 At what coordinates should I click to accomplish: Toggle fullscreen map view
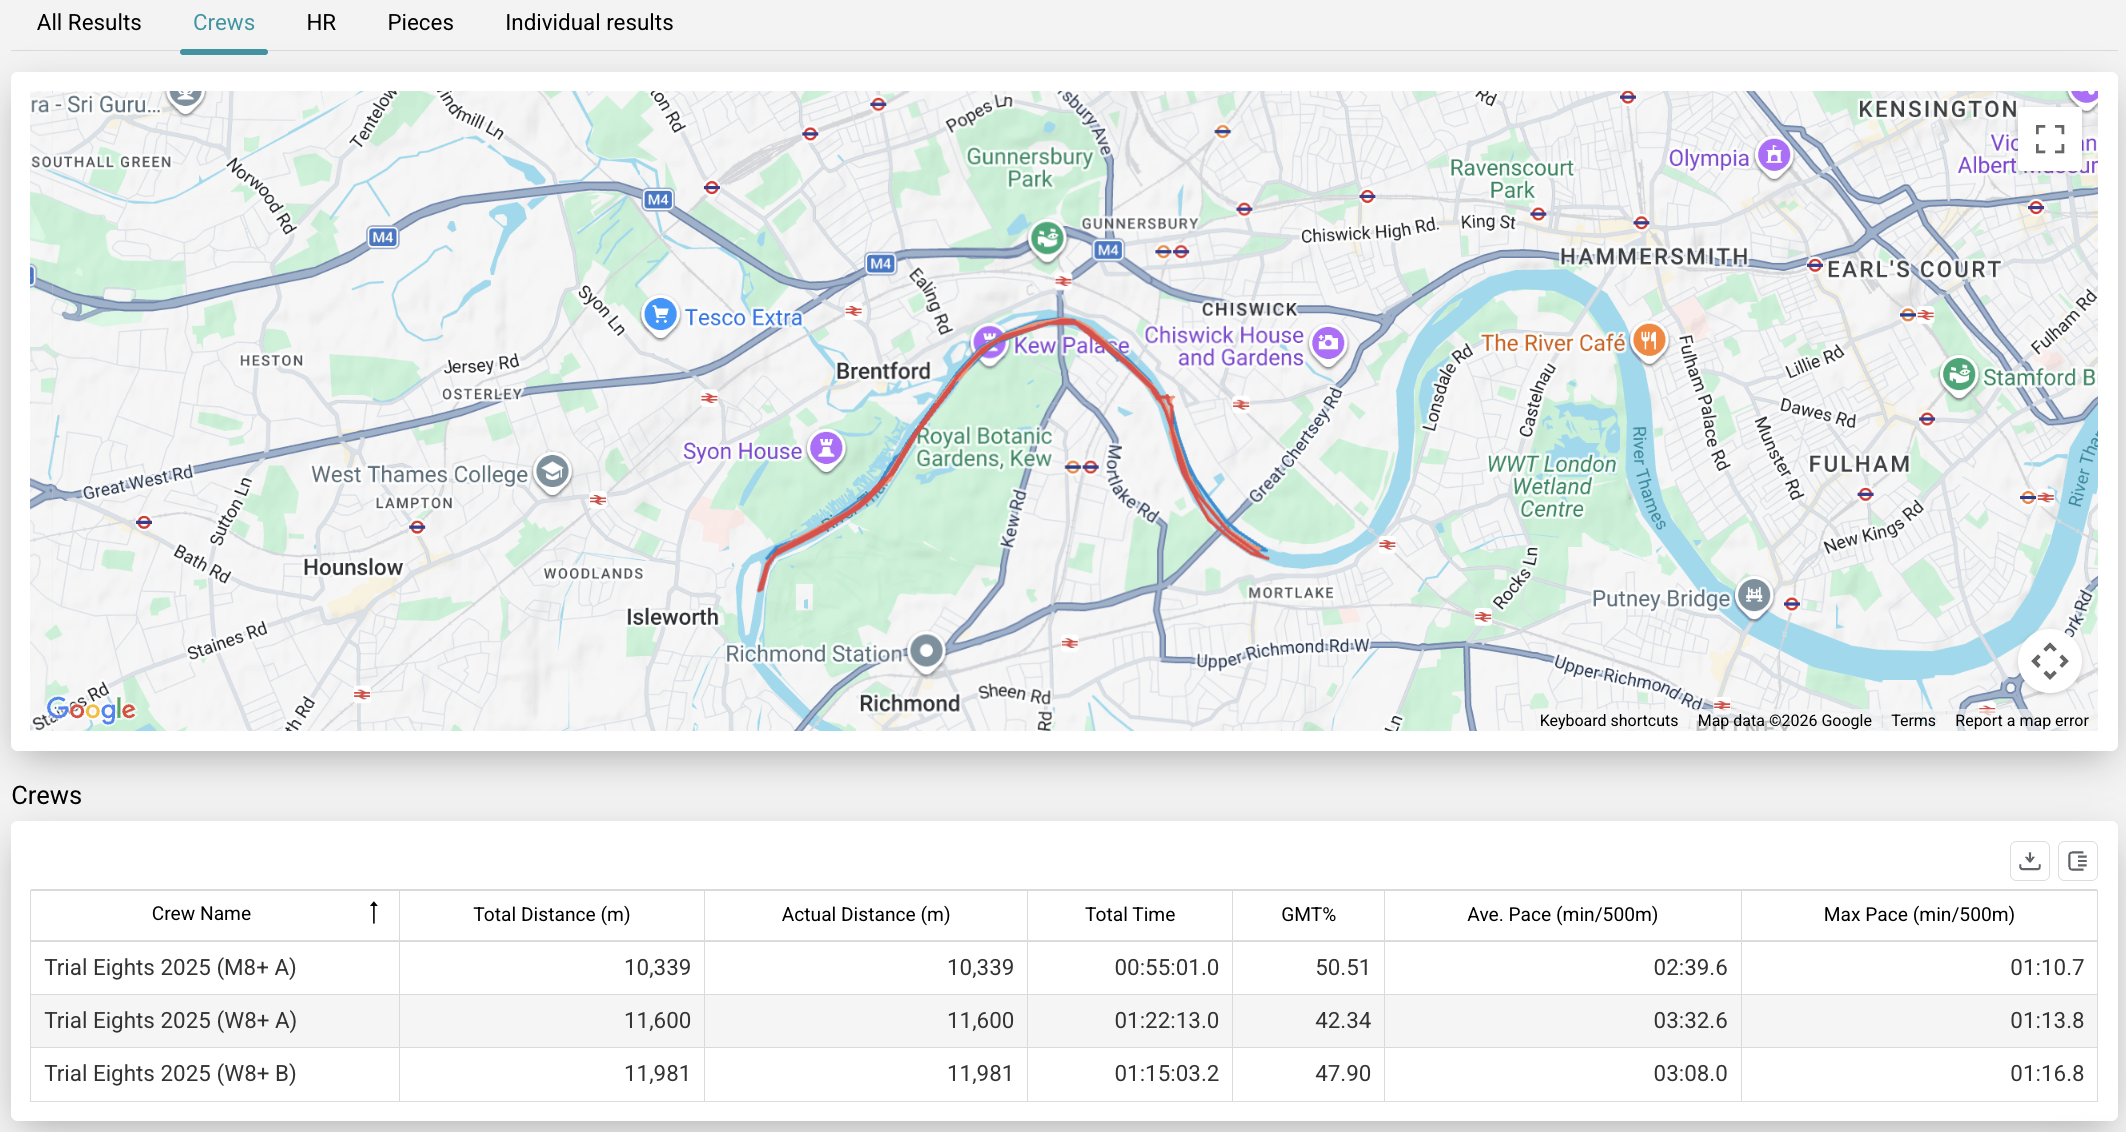[x=2049, y=139]
